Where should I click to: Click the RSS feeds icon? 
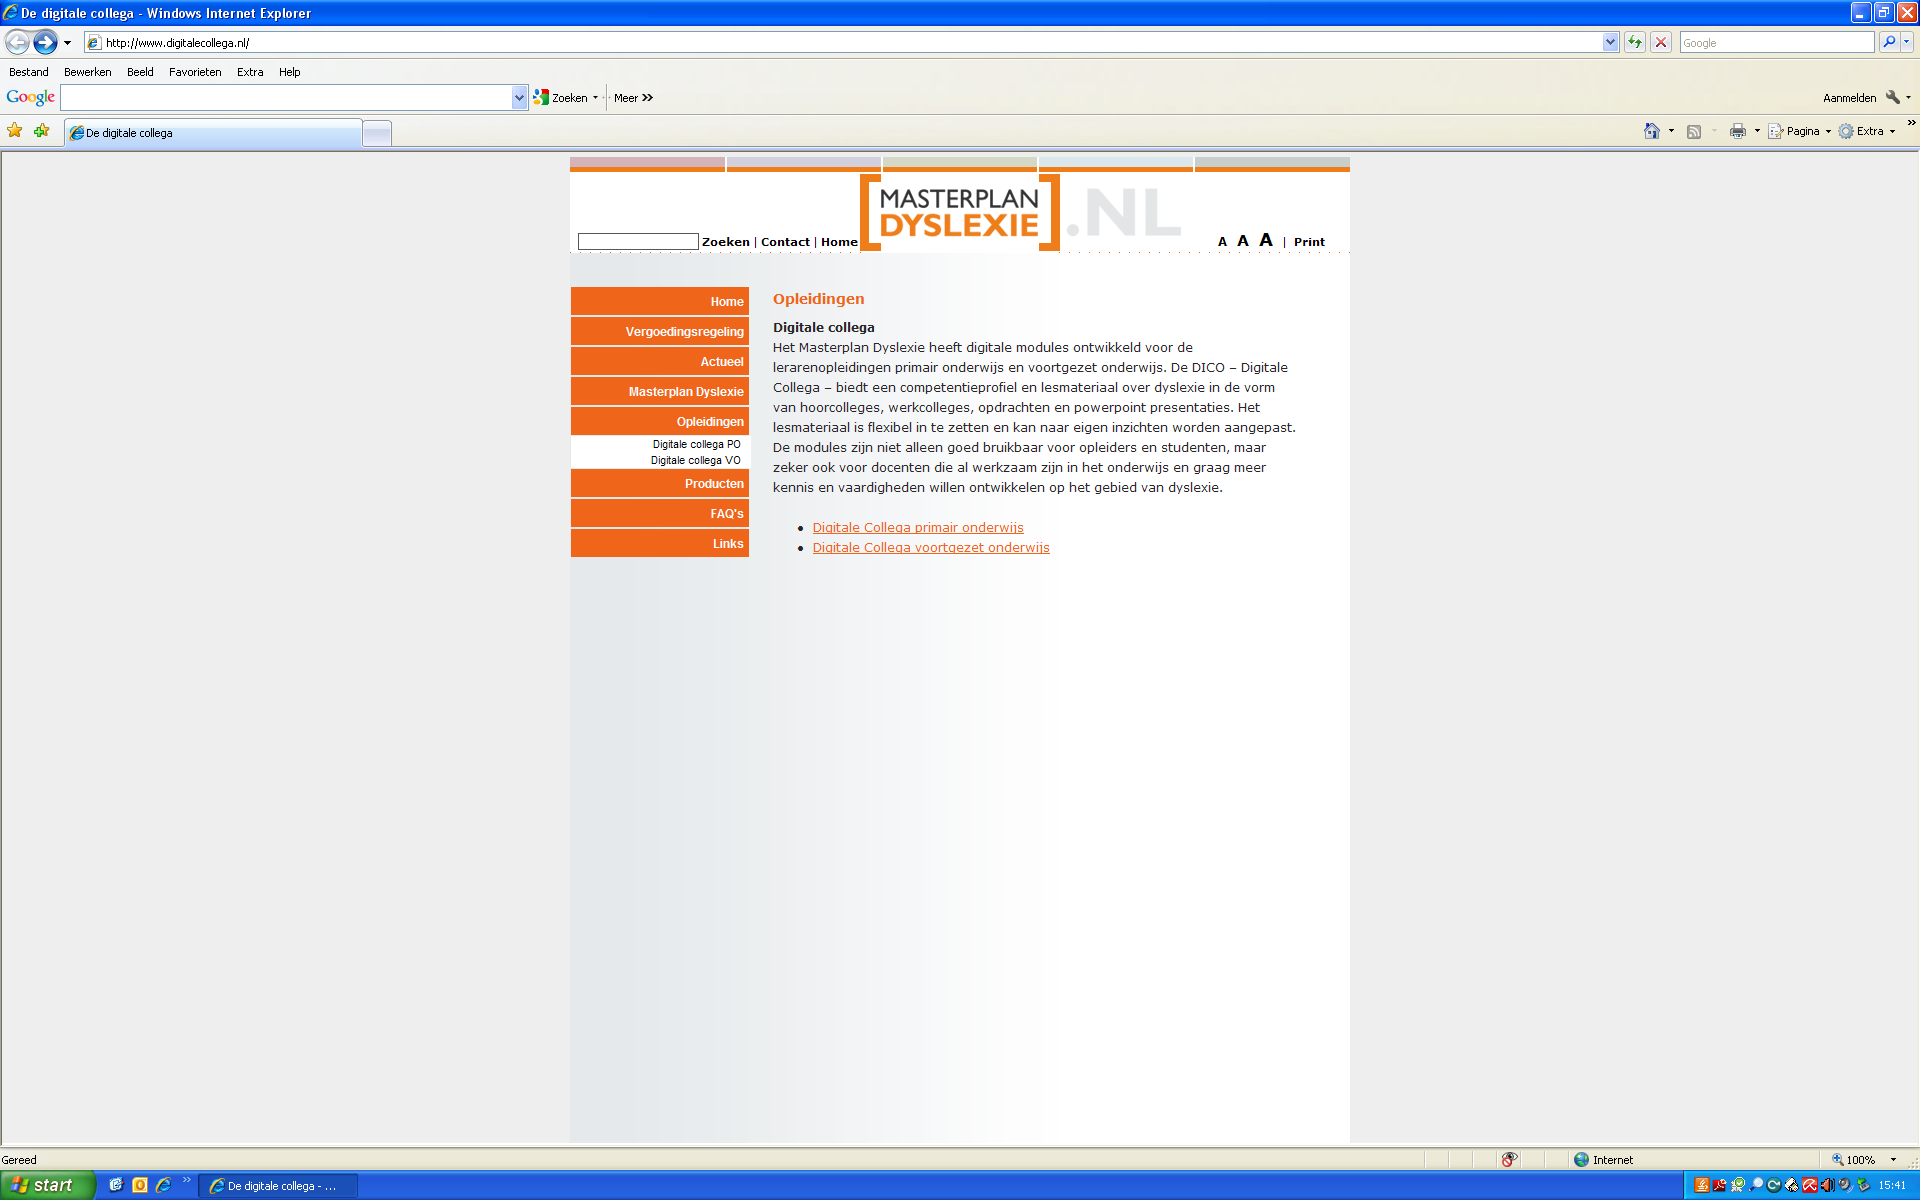1694,131
